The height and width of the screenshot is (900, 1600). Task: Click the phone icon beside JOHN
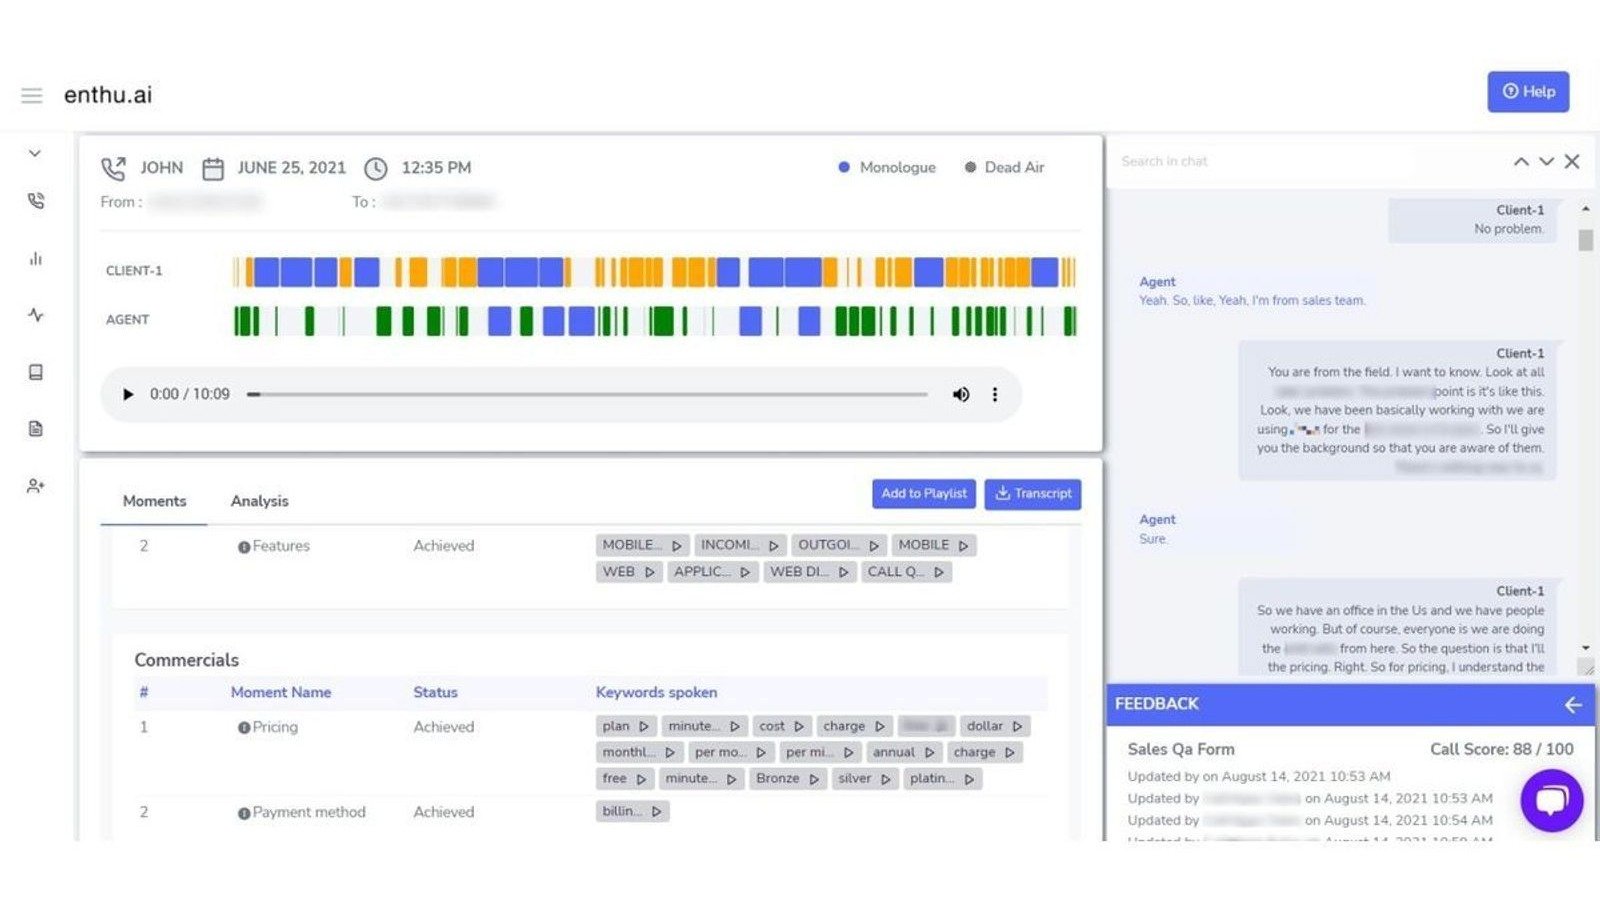(113, 167)
